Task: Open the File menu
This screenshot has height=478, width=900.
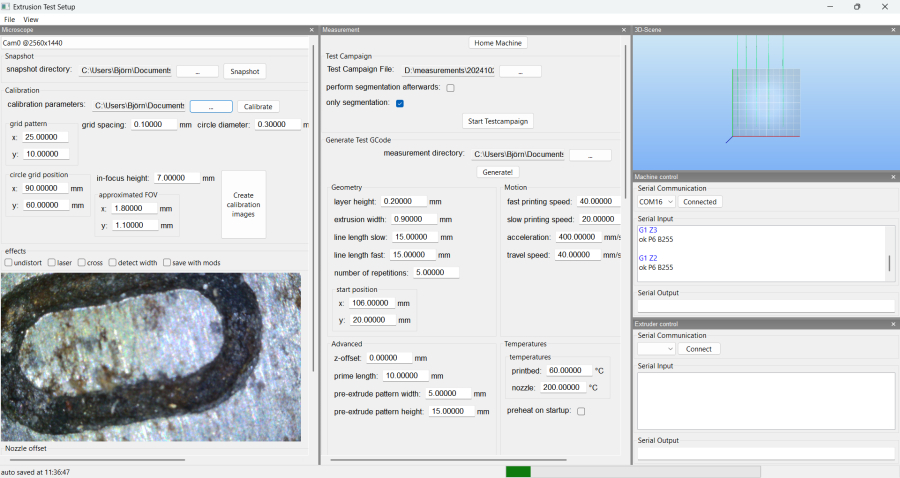Action: tap(10, 19)
